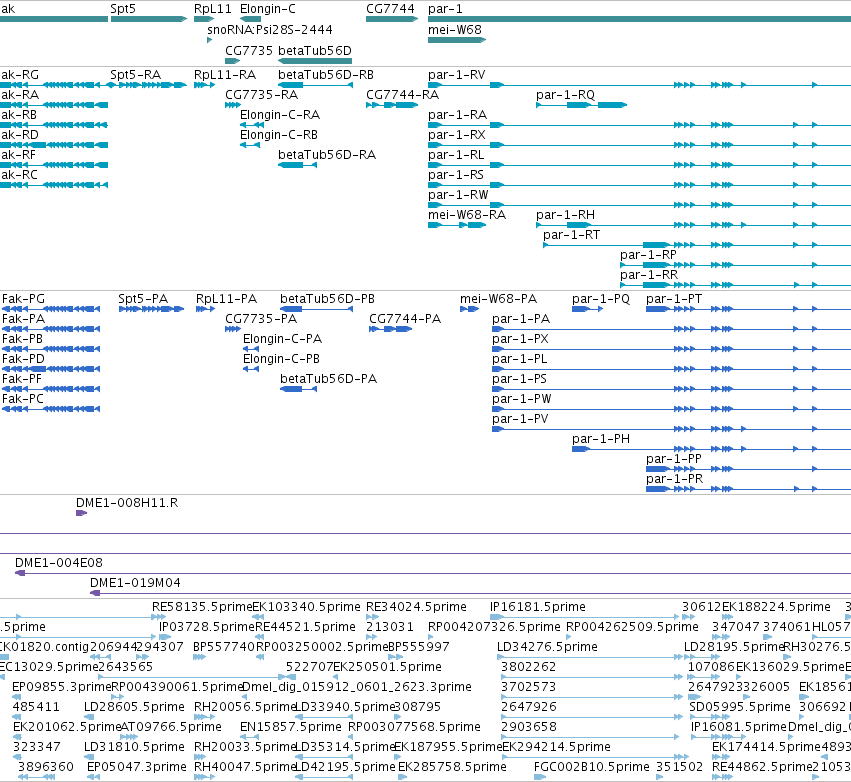Select the FGC002B10.5prime EST label
851x782 pixels.
click(x=592, y=768)
